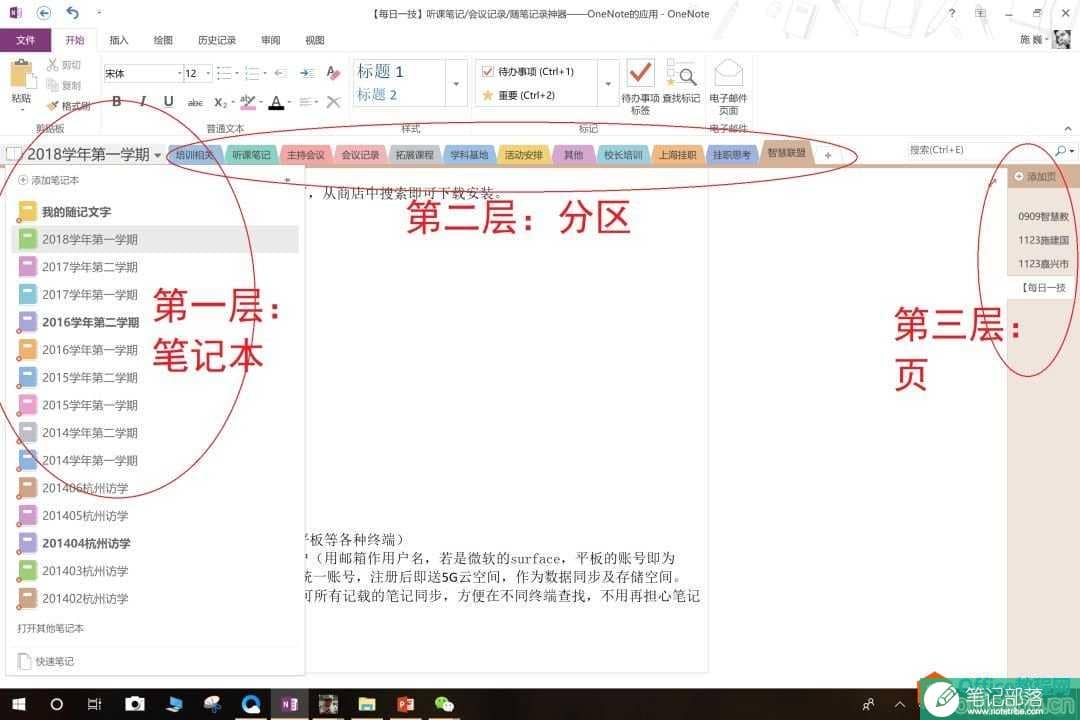Click the Cut scissors button
This screenshot has height=720, width=1080.
[x=63, y=65]
